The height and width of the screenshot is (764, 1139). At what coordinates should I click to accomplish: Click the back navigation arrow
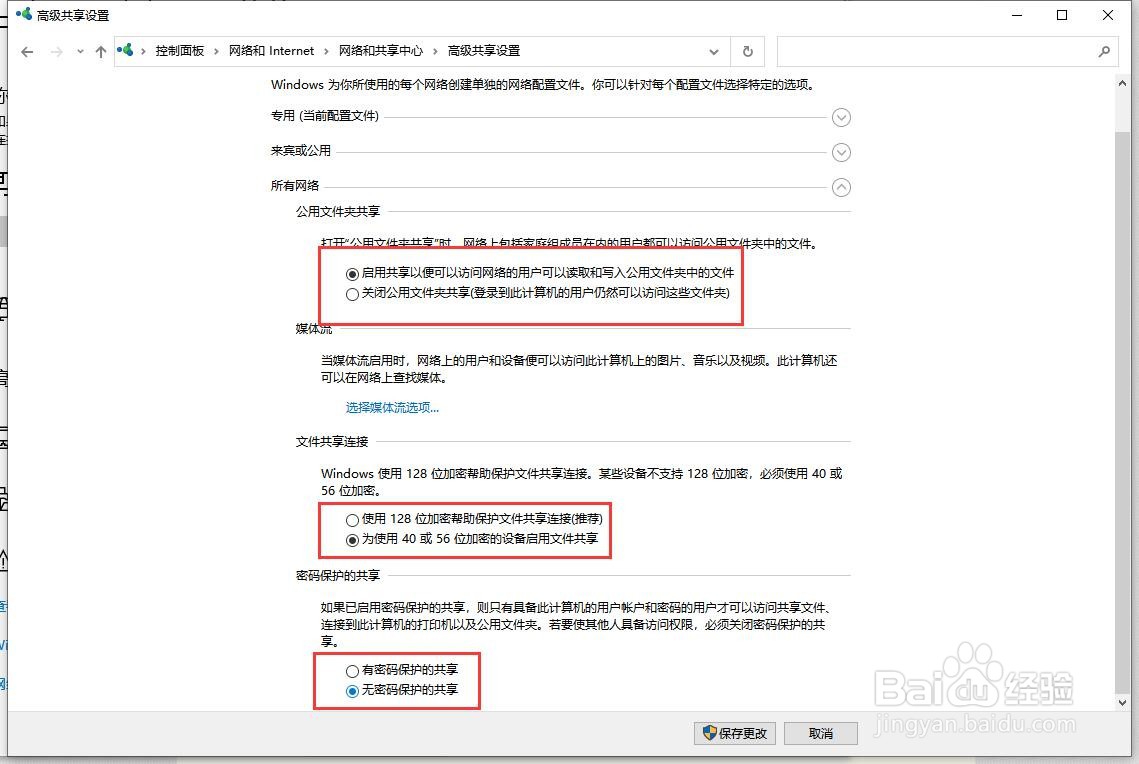click(27, 51)
